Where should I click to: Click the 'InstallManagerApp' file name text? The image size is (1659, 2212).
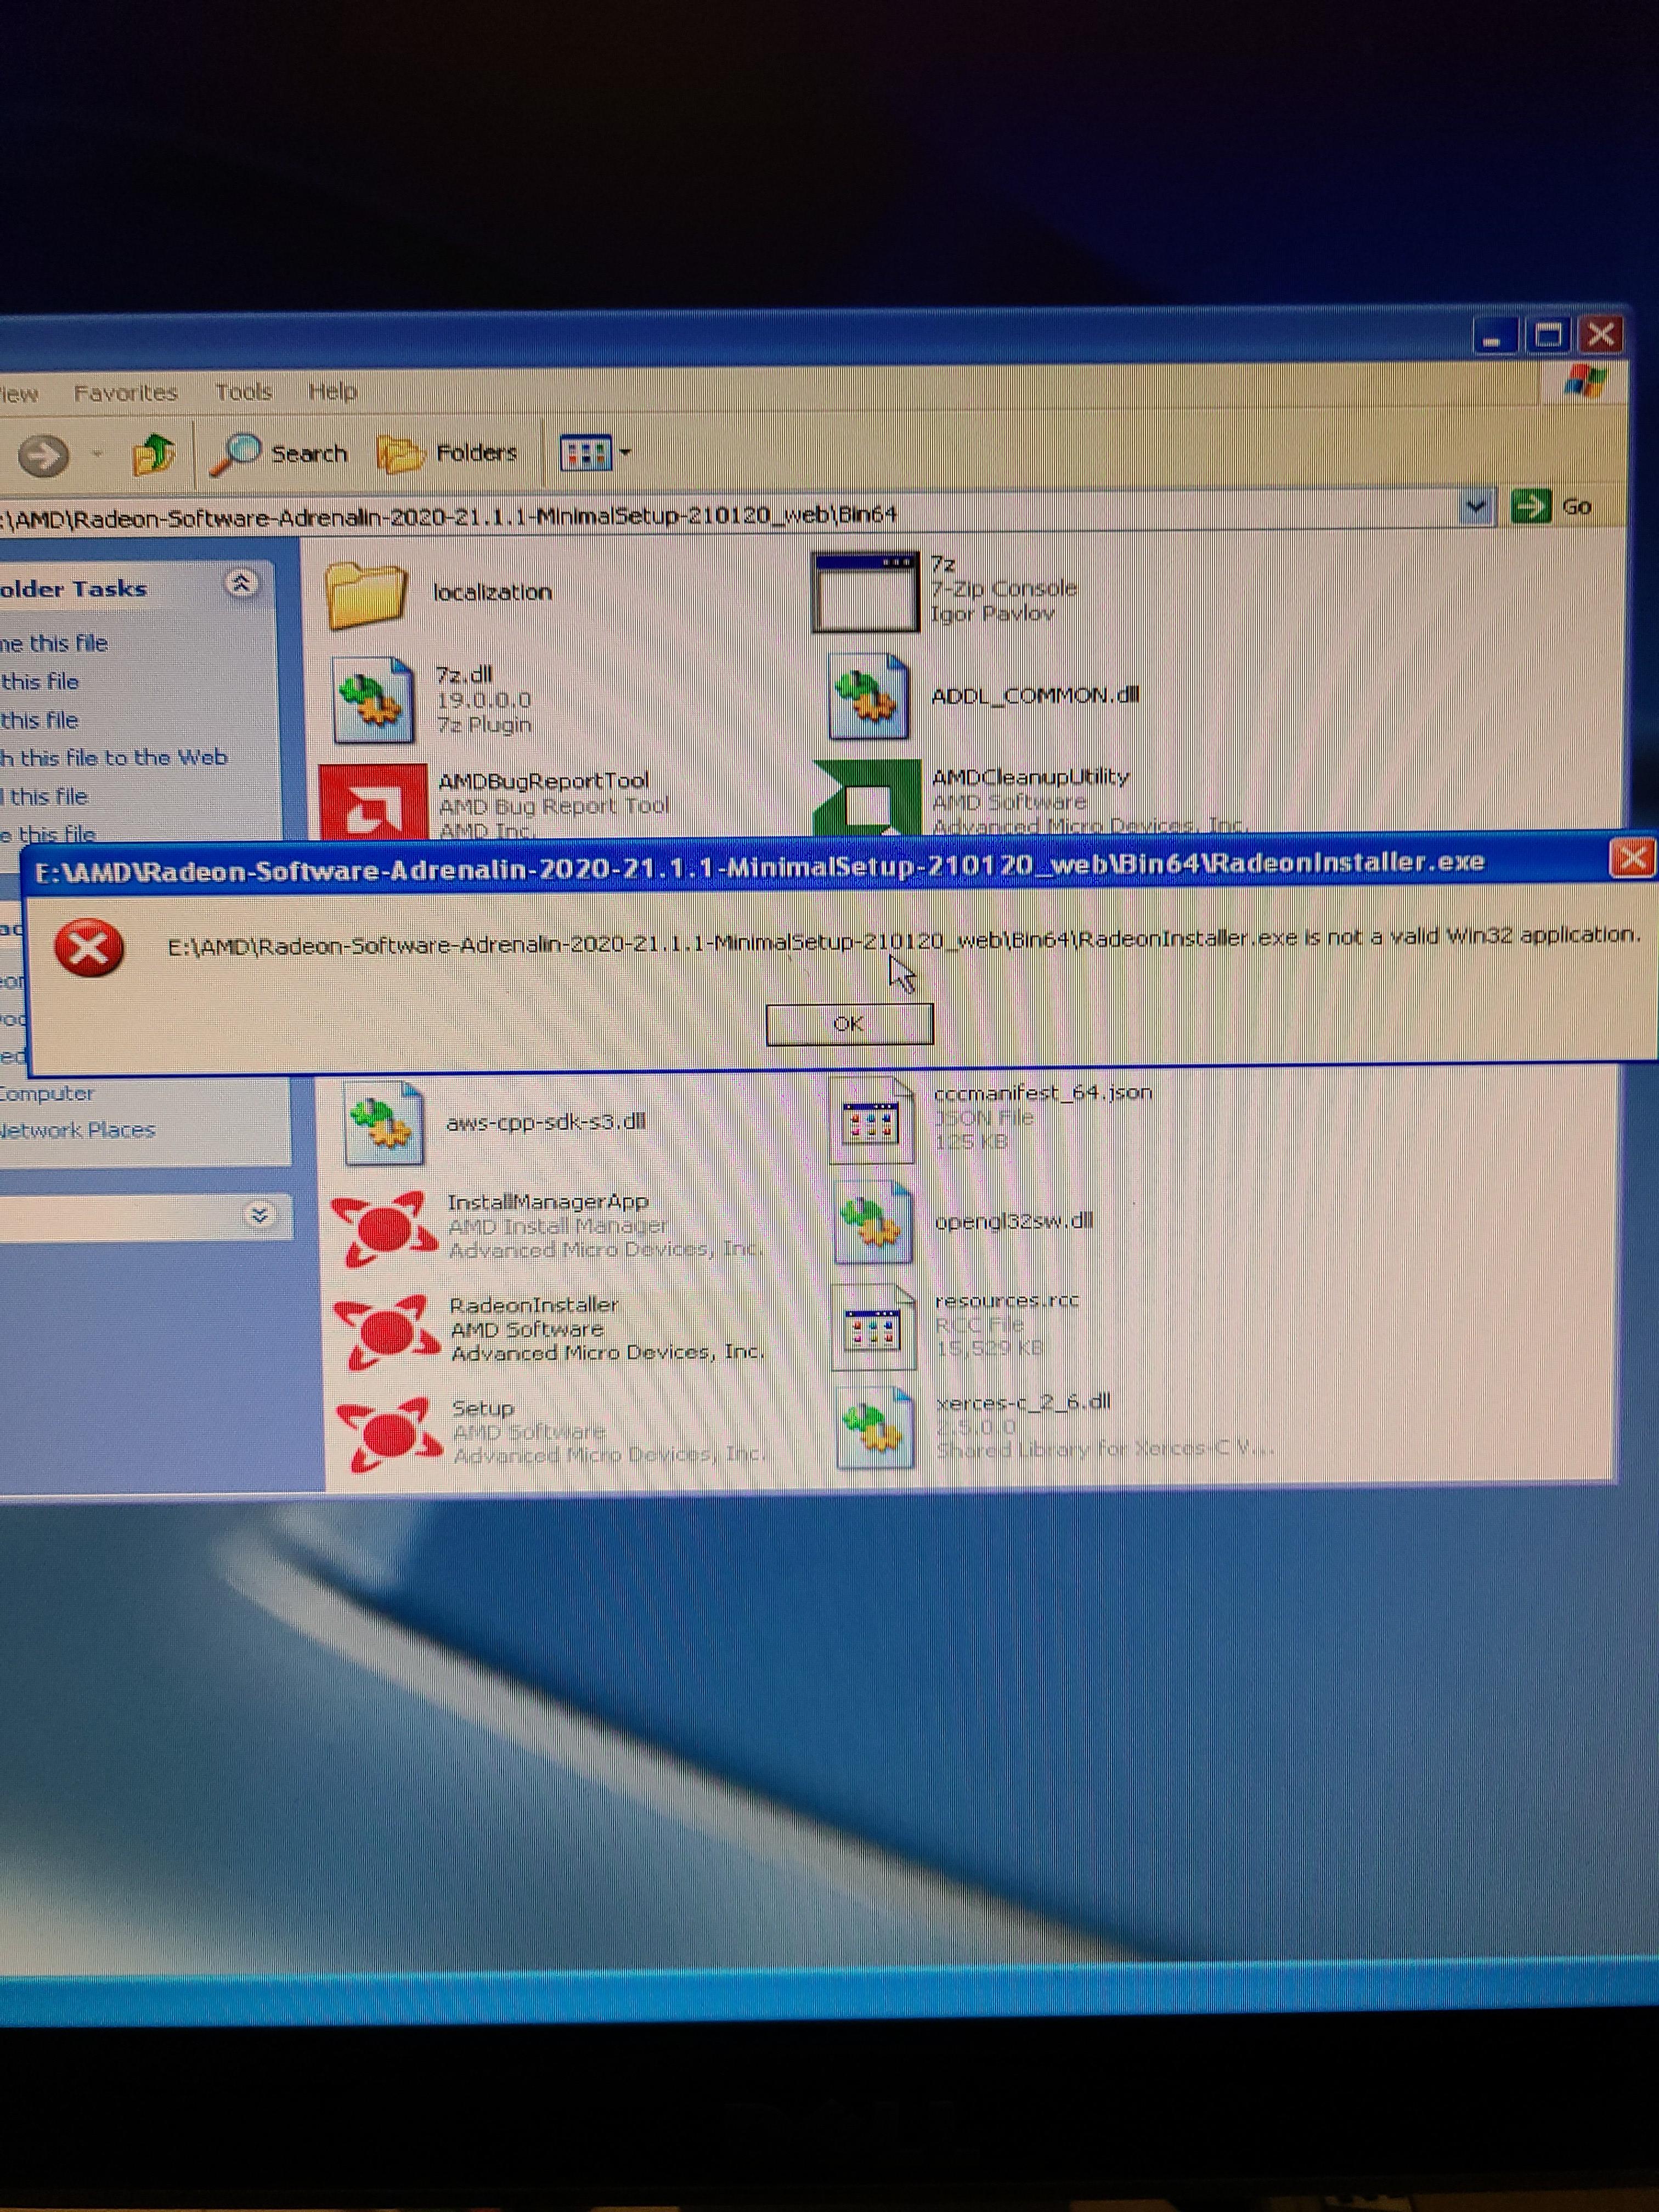(x=548, y=1202)
